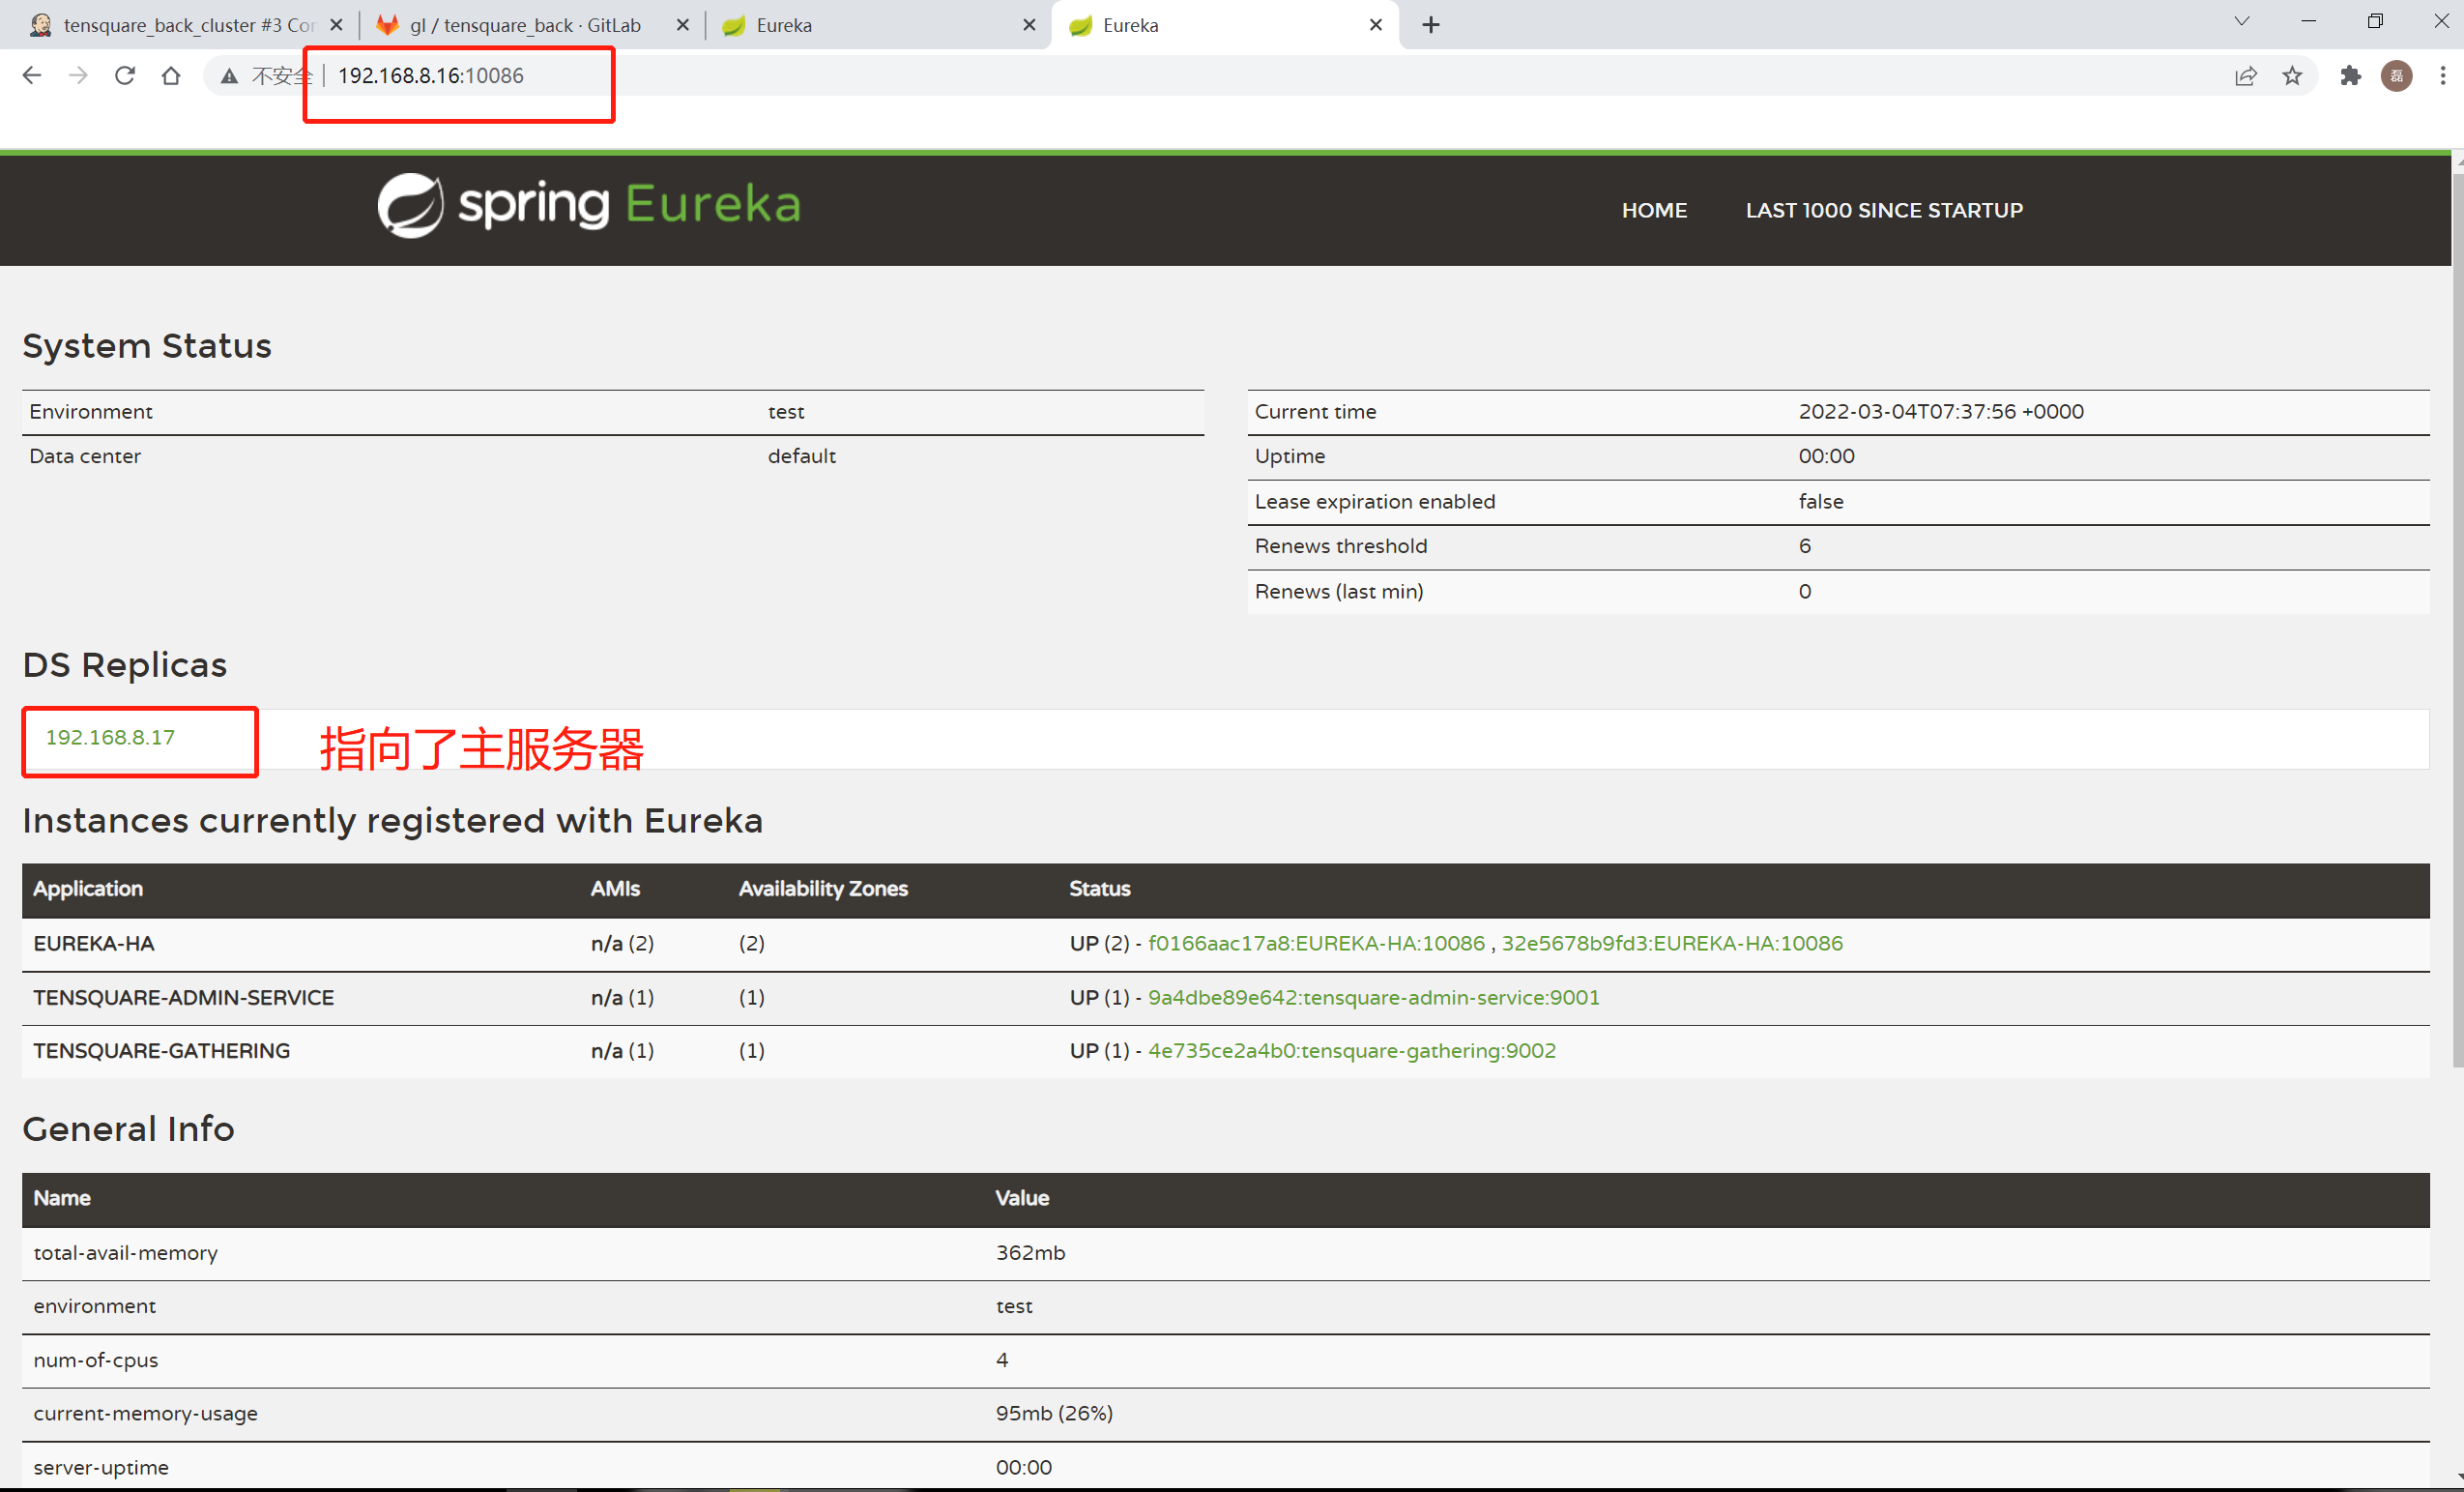Click the Application column header

tap(88, 888)
